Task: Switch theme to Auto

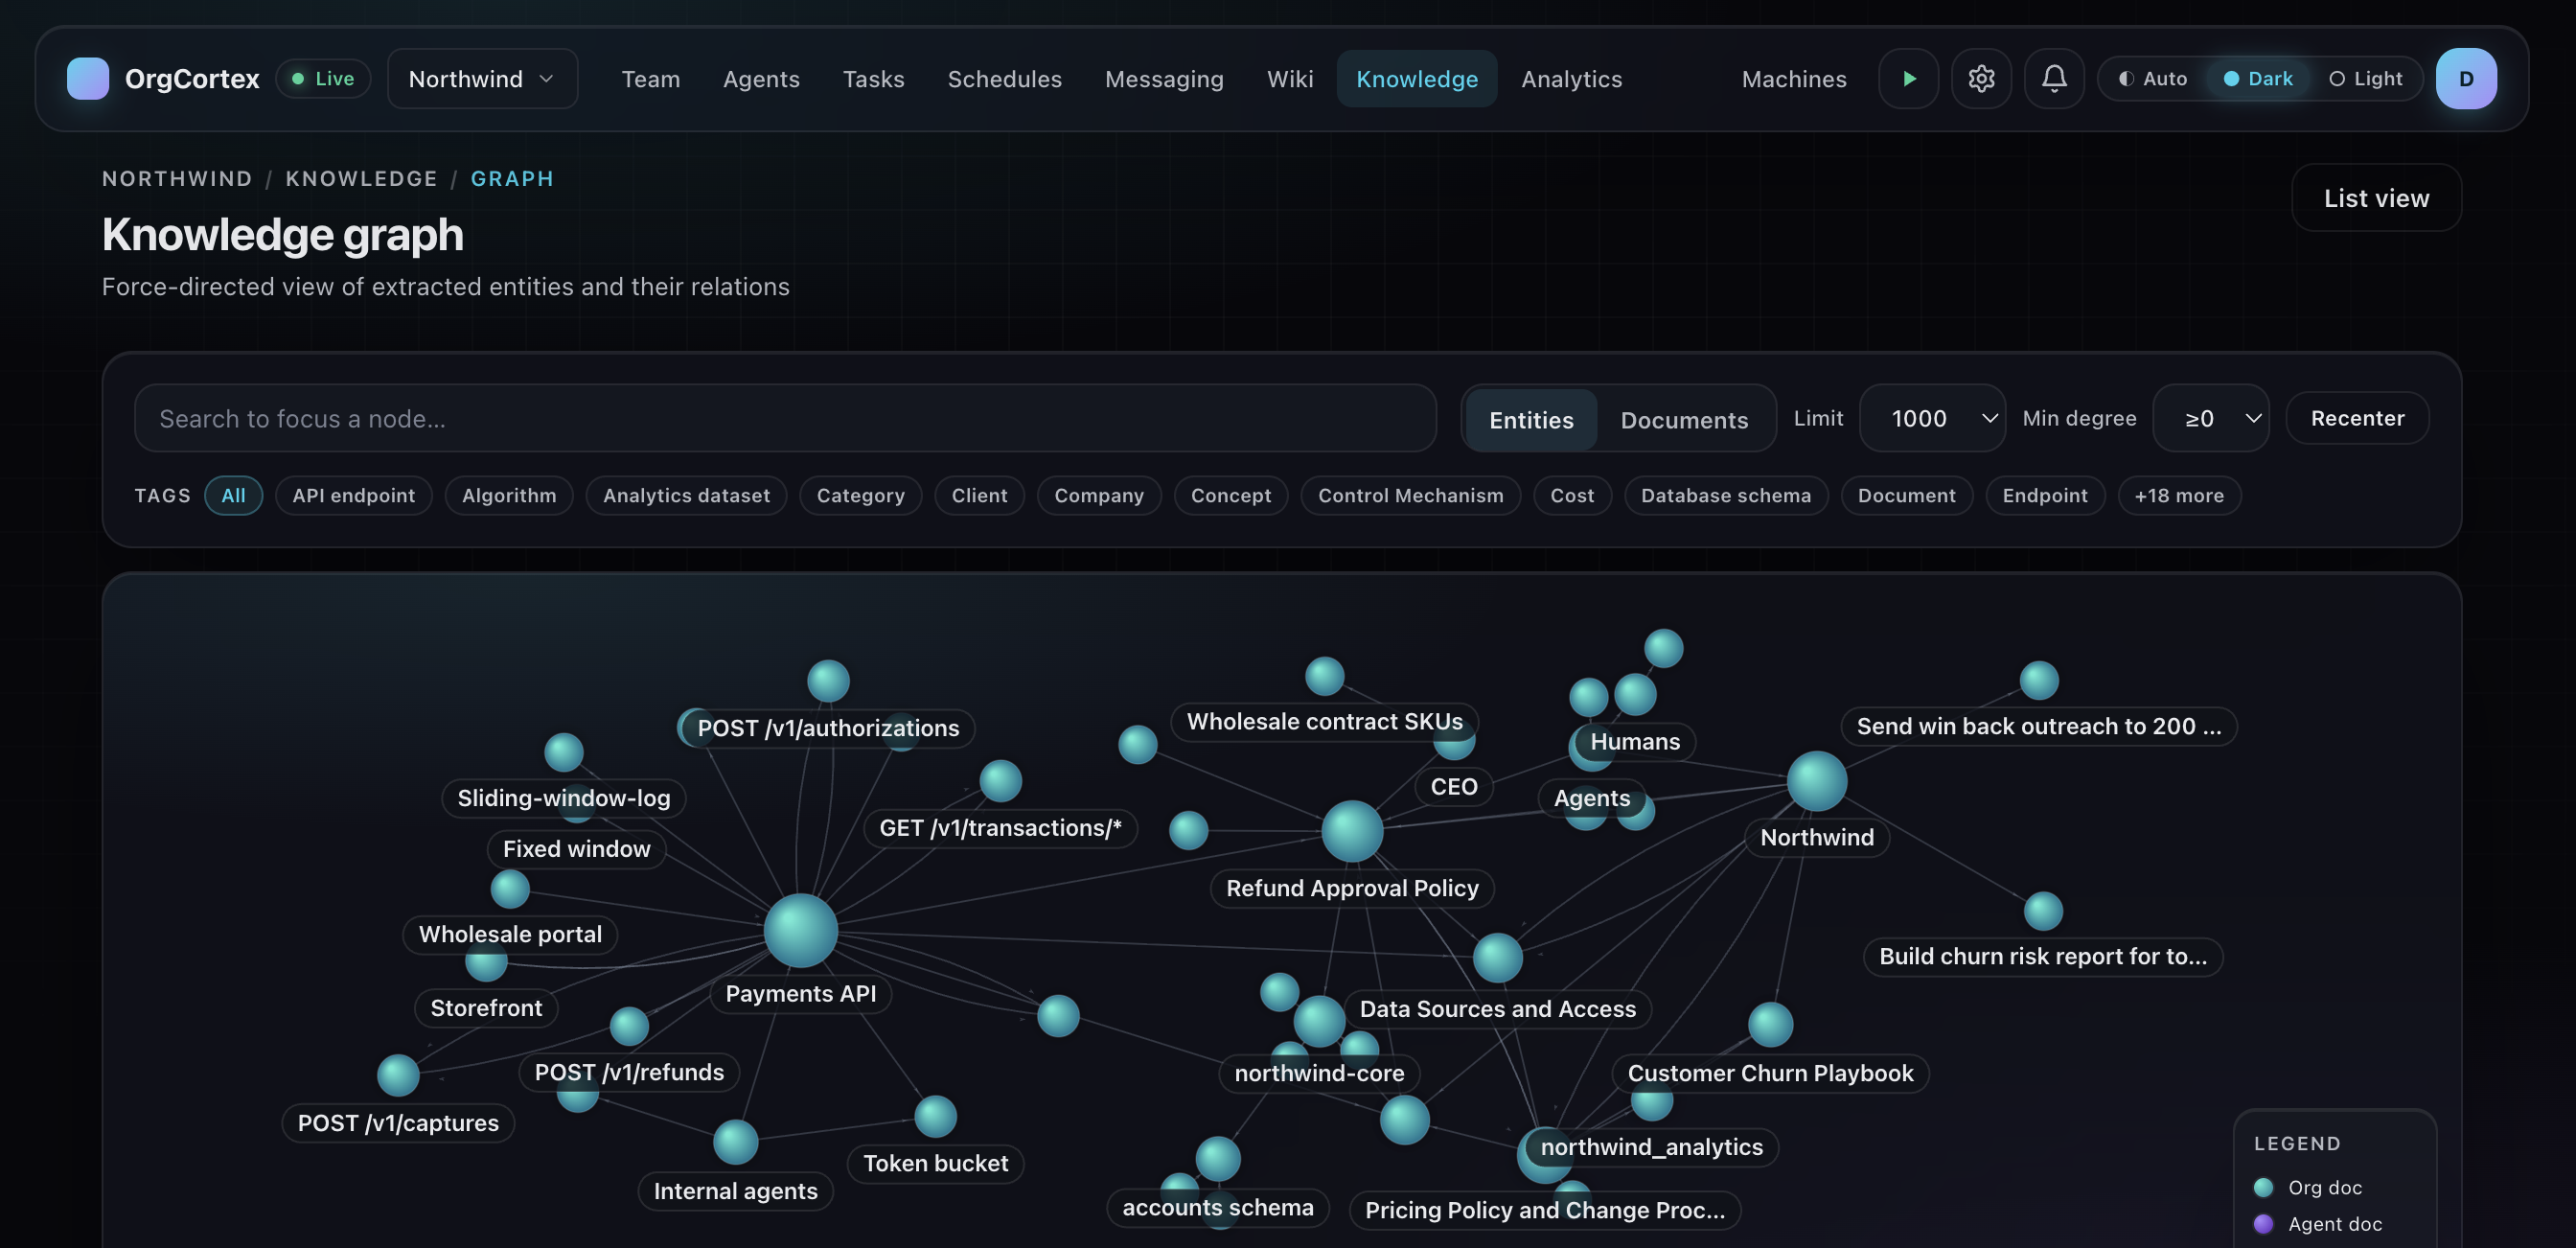Action: point(2152,78)
